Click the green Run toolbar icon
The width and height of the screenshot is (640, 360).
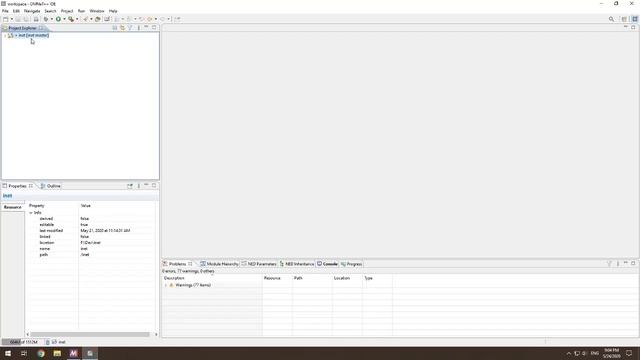point(58,19)
